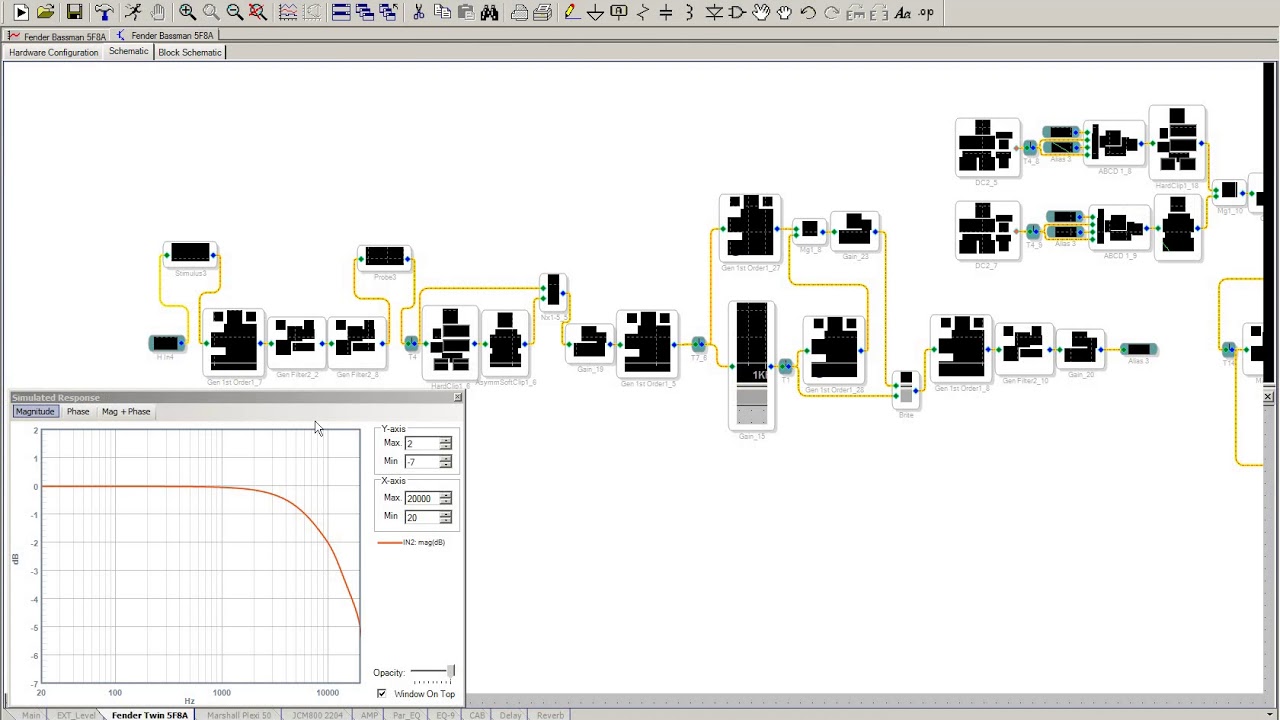The height and width of the screenshot is (720, 1280).
Task: Switch to Hardware Configuration tab
Action: click(x=53, y=52)
